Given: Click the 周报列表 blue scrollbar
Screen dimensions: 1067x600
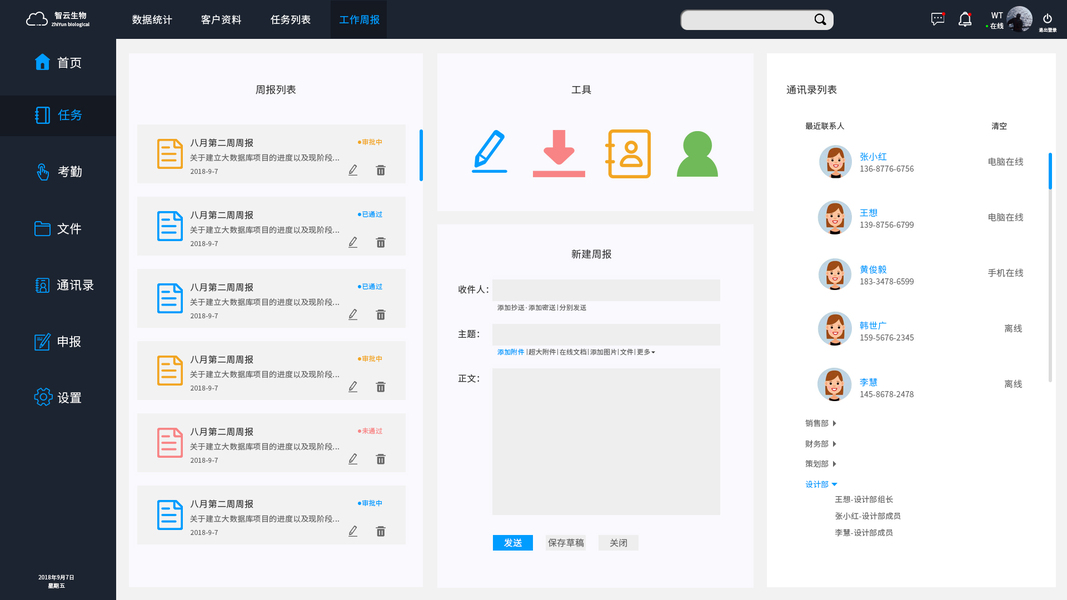Looking at the screenshot, I should coord(421,155).
